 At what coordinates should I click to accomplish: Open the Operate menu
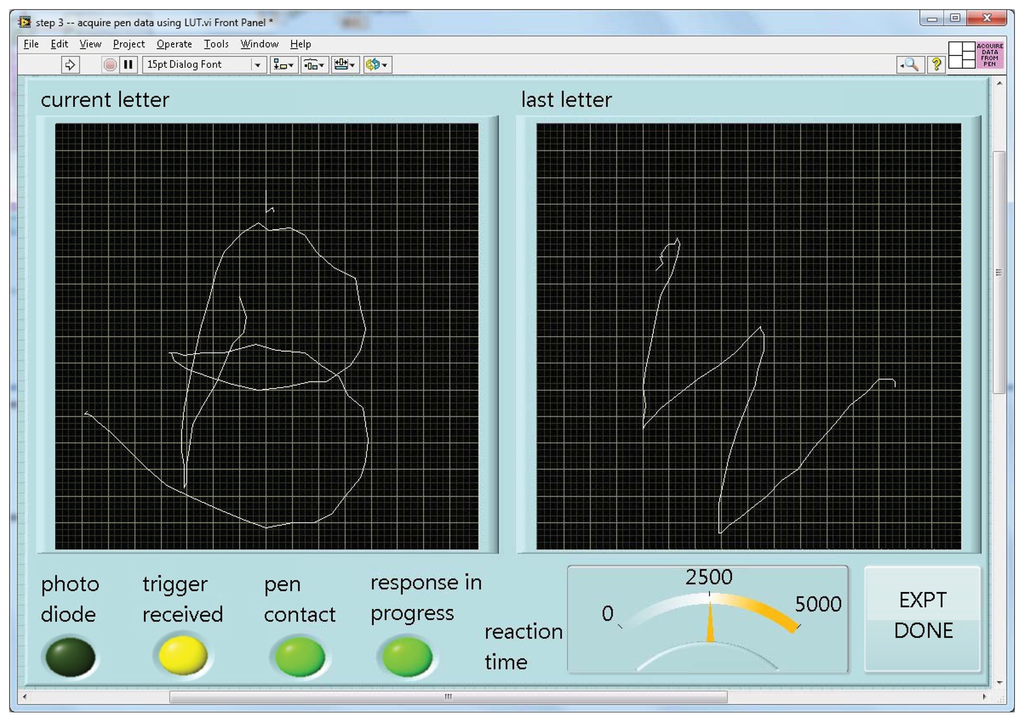coord(174,44)
